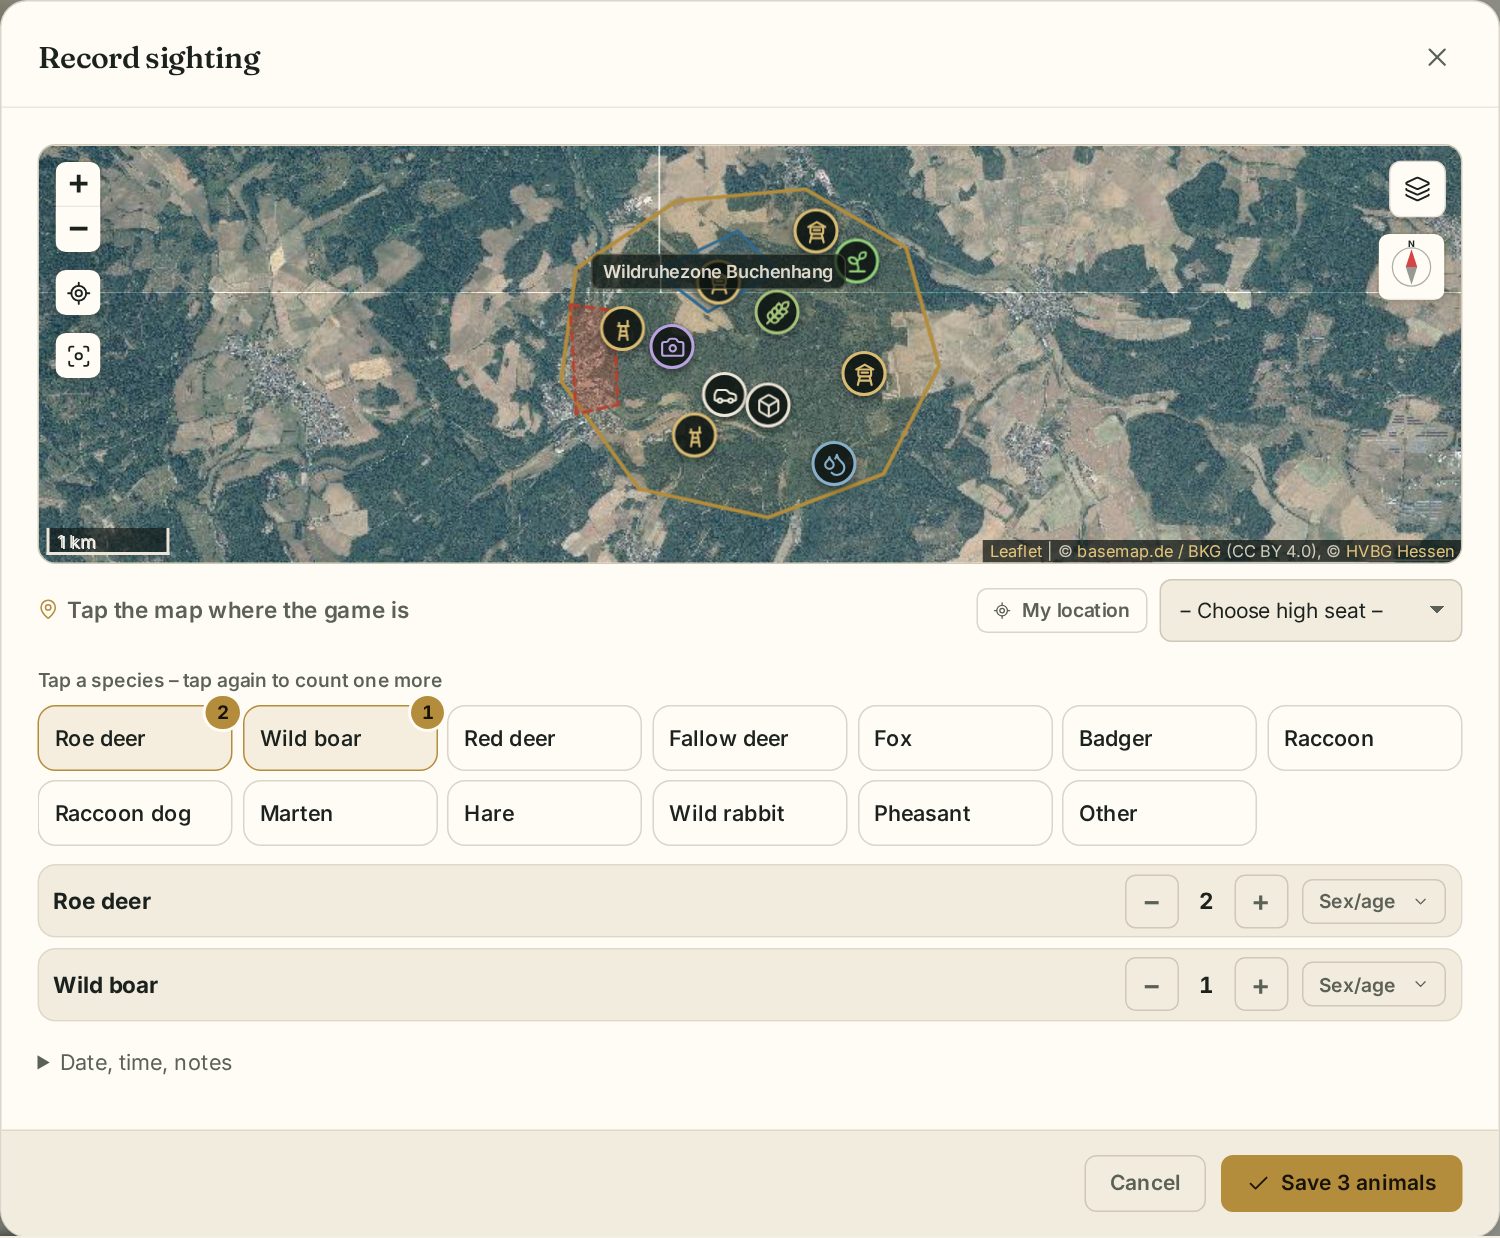
Task: Select the green wheat ear marker
Action: [x=777, y=313]
